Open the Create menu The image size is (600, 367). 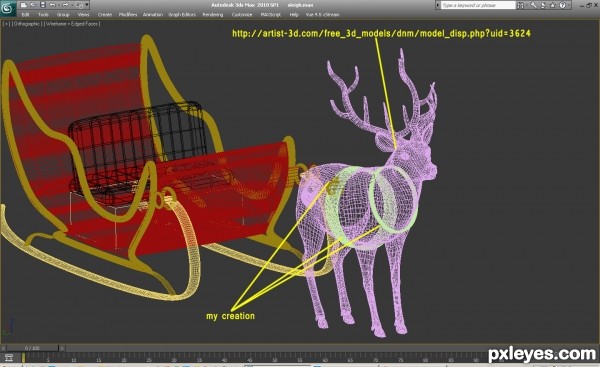pos(104,15)
